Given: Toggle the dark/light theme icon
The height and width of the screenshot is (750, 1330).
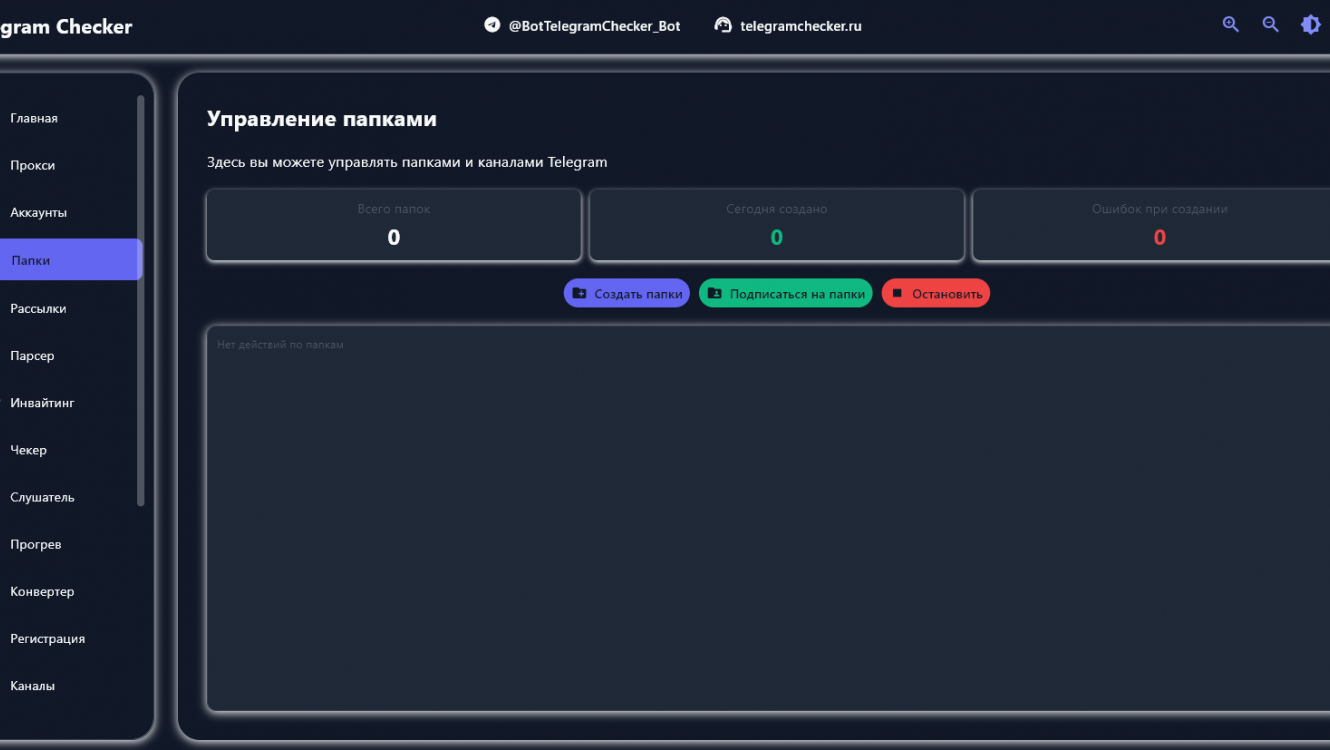Looking at the screenshot, I should 1310,25.
